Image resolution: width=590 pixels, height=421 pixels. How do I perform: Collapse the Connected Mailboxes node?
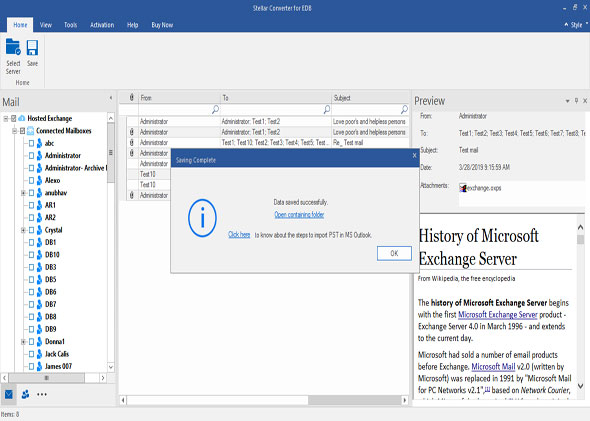(x=14, y=131)
